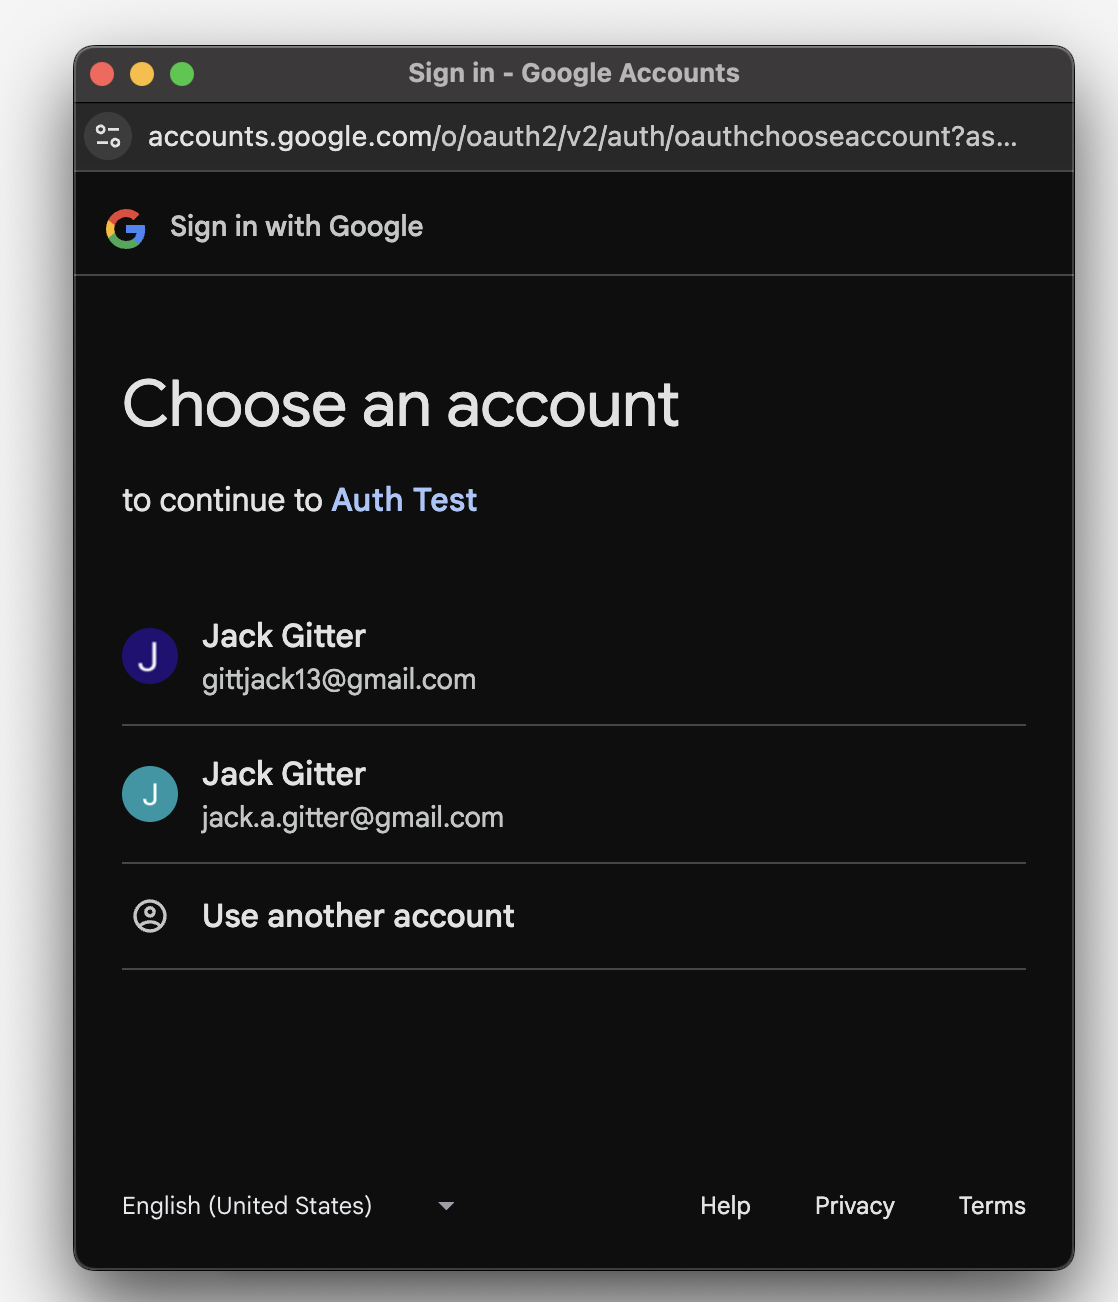Choose the jack.a.gitter@gmail.com email address
This screenshot has width=1118, height=1302.
point(353,818)
